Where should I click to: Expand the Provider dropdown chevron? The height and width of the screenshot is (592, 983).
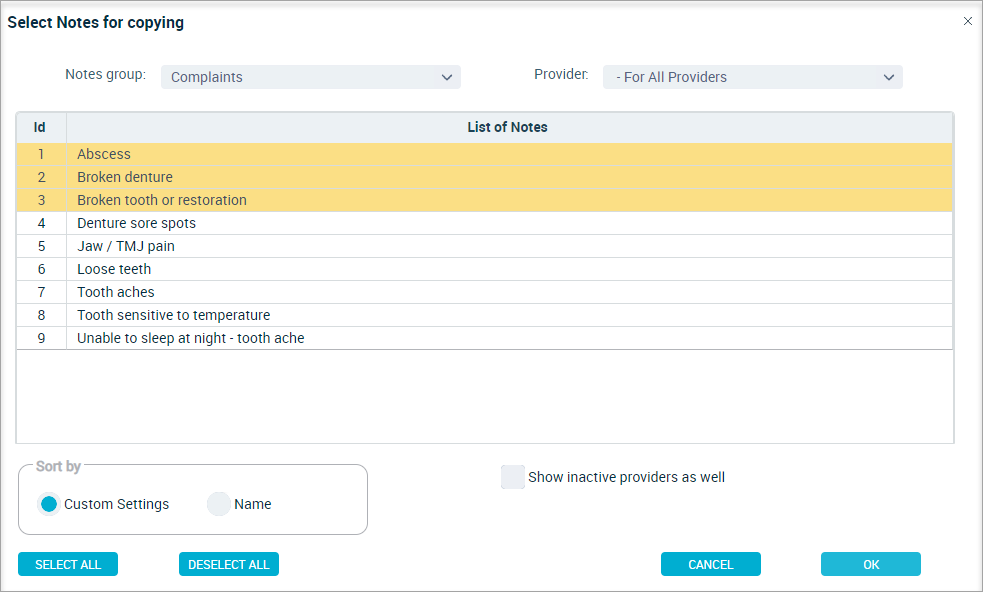pyautogui.click(x=888, y=77)
